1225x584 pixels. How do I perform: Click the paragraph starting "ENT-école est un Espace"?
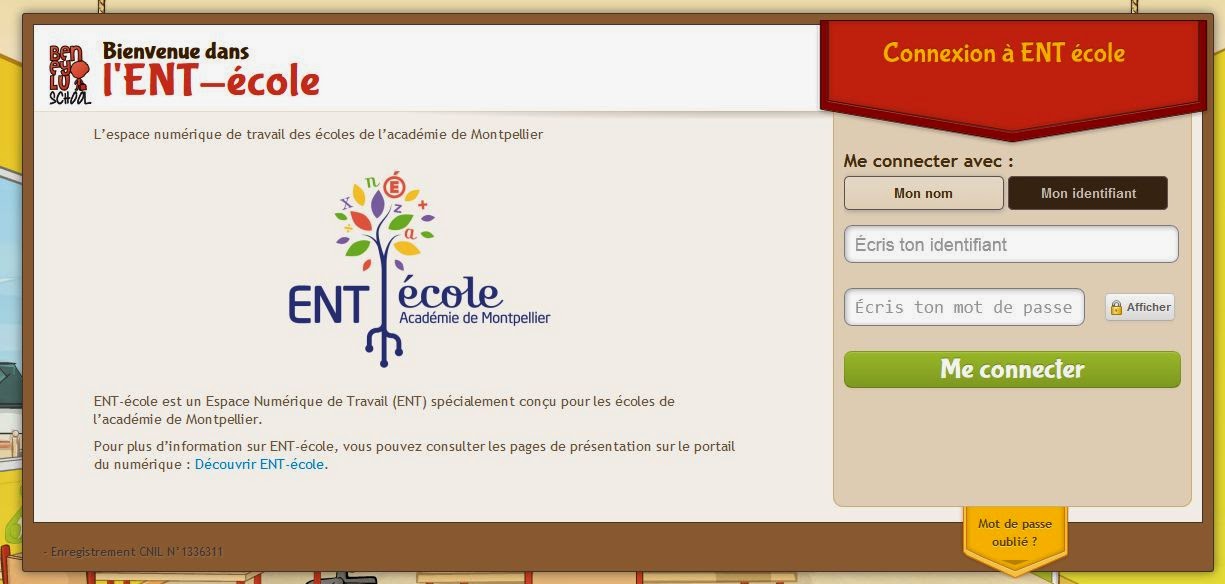384,410
